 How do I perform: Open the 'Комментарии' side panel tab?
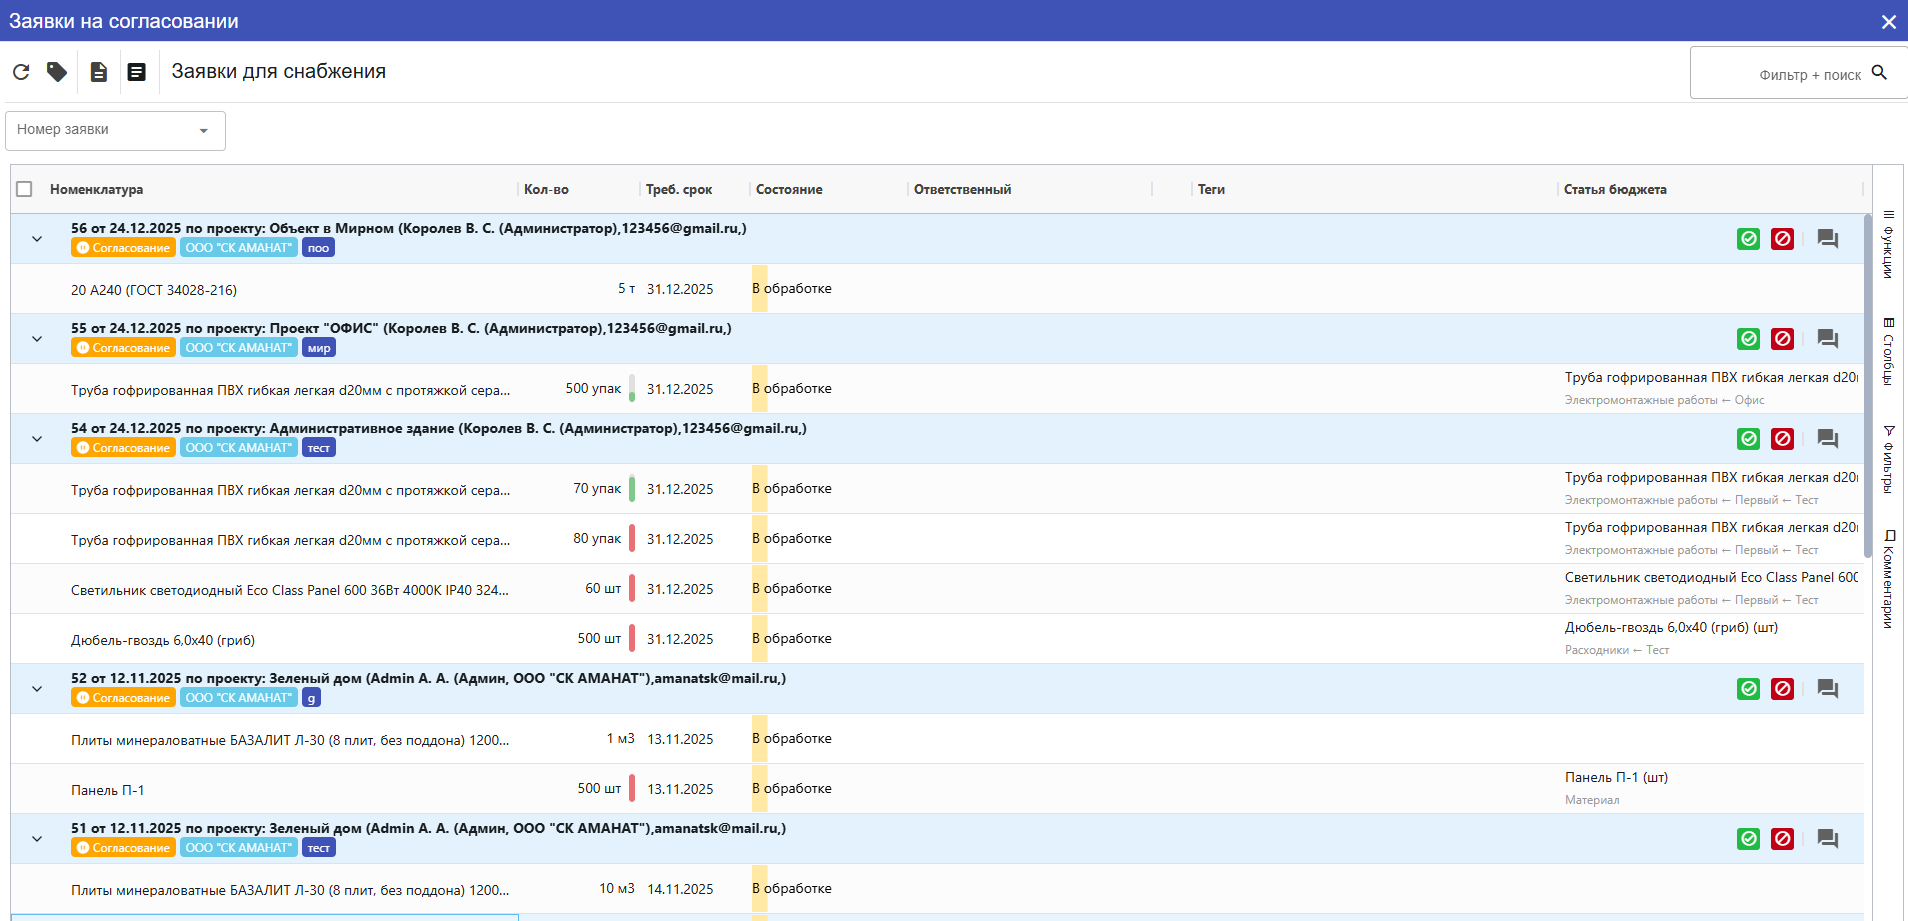[x=1888, y=579]
